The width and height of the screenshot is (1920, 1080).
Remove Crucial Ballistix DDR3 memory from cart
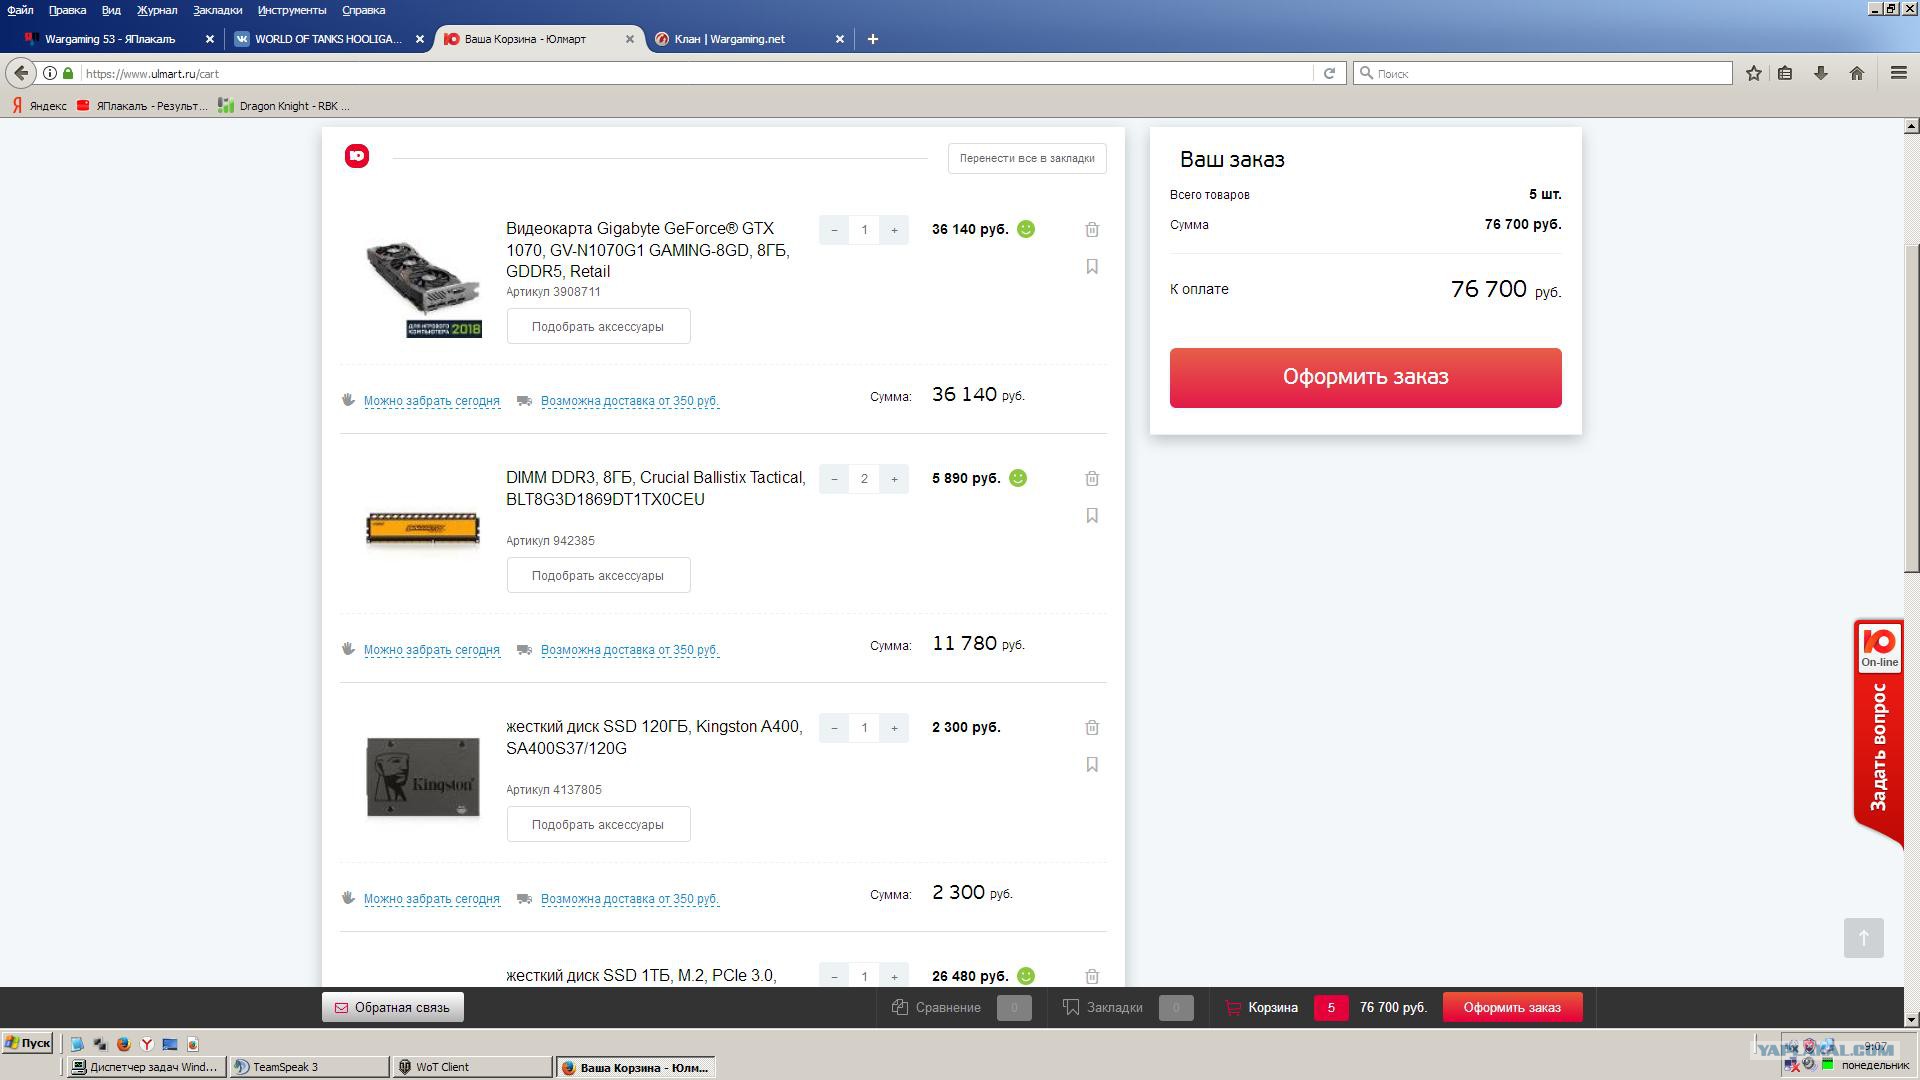pos(1092,479)
